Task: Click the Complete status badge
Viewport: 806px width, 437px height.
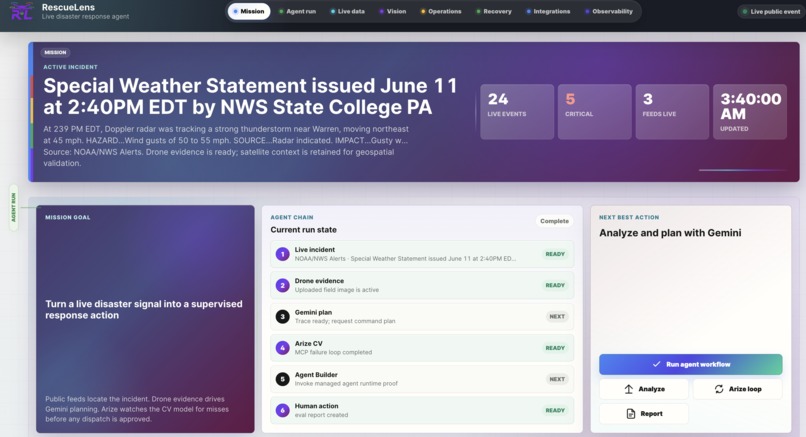Action: point(554,221)
